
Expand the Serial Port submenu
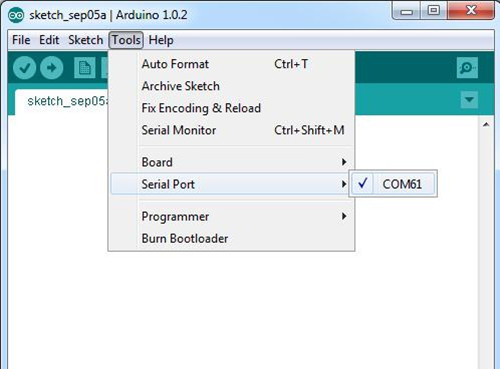(232, 184)
